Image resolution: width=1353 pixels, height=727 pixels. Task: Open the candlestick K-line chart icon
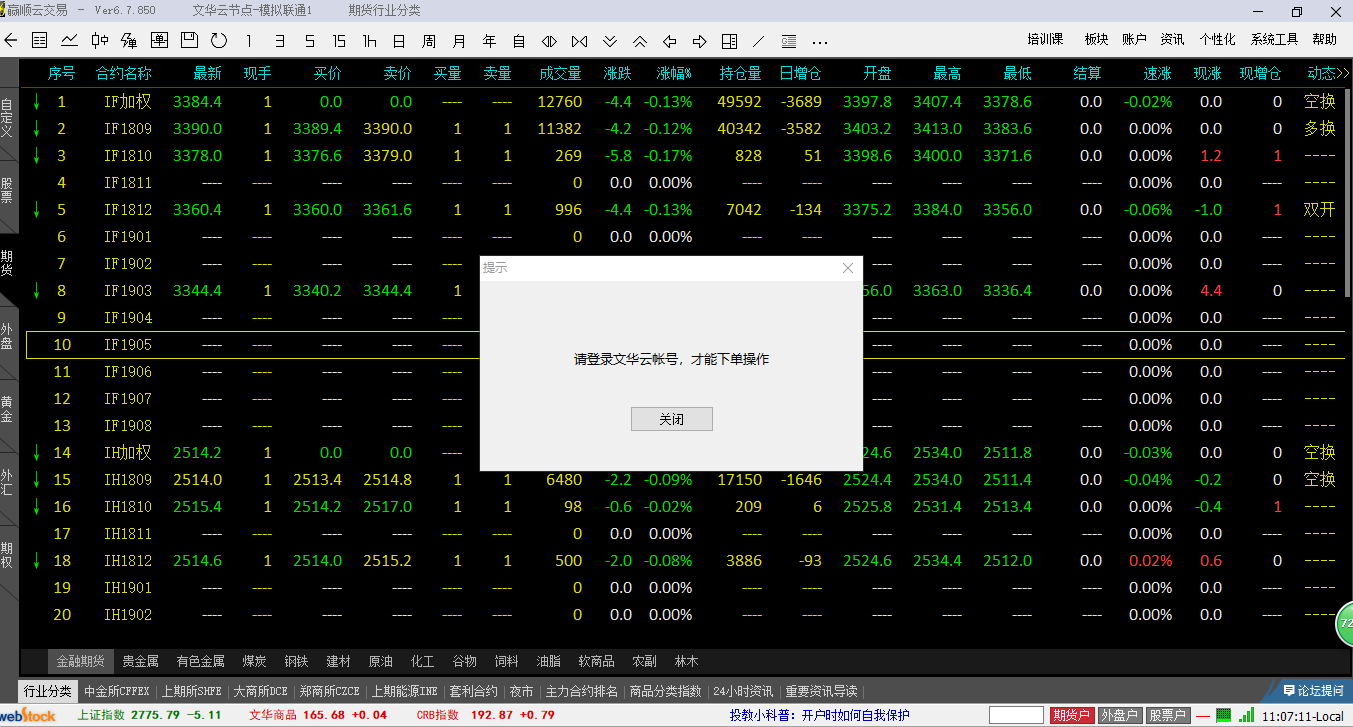pyautogui.click(x=99, y=41)
